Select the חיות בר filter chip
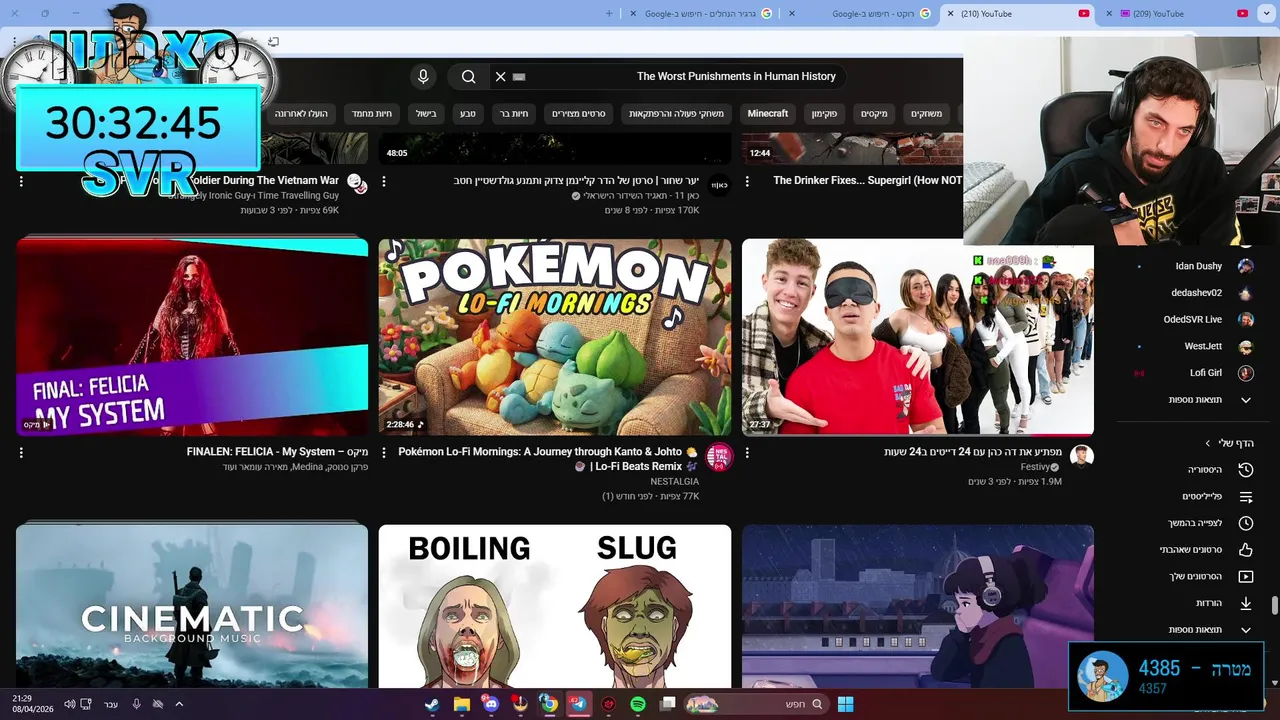This screenshot has height=720, width=1280. [514, 113]
